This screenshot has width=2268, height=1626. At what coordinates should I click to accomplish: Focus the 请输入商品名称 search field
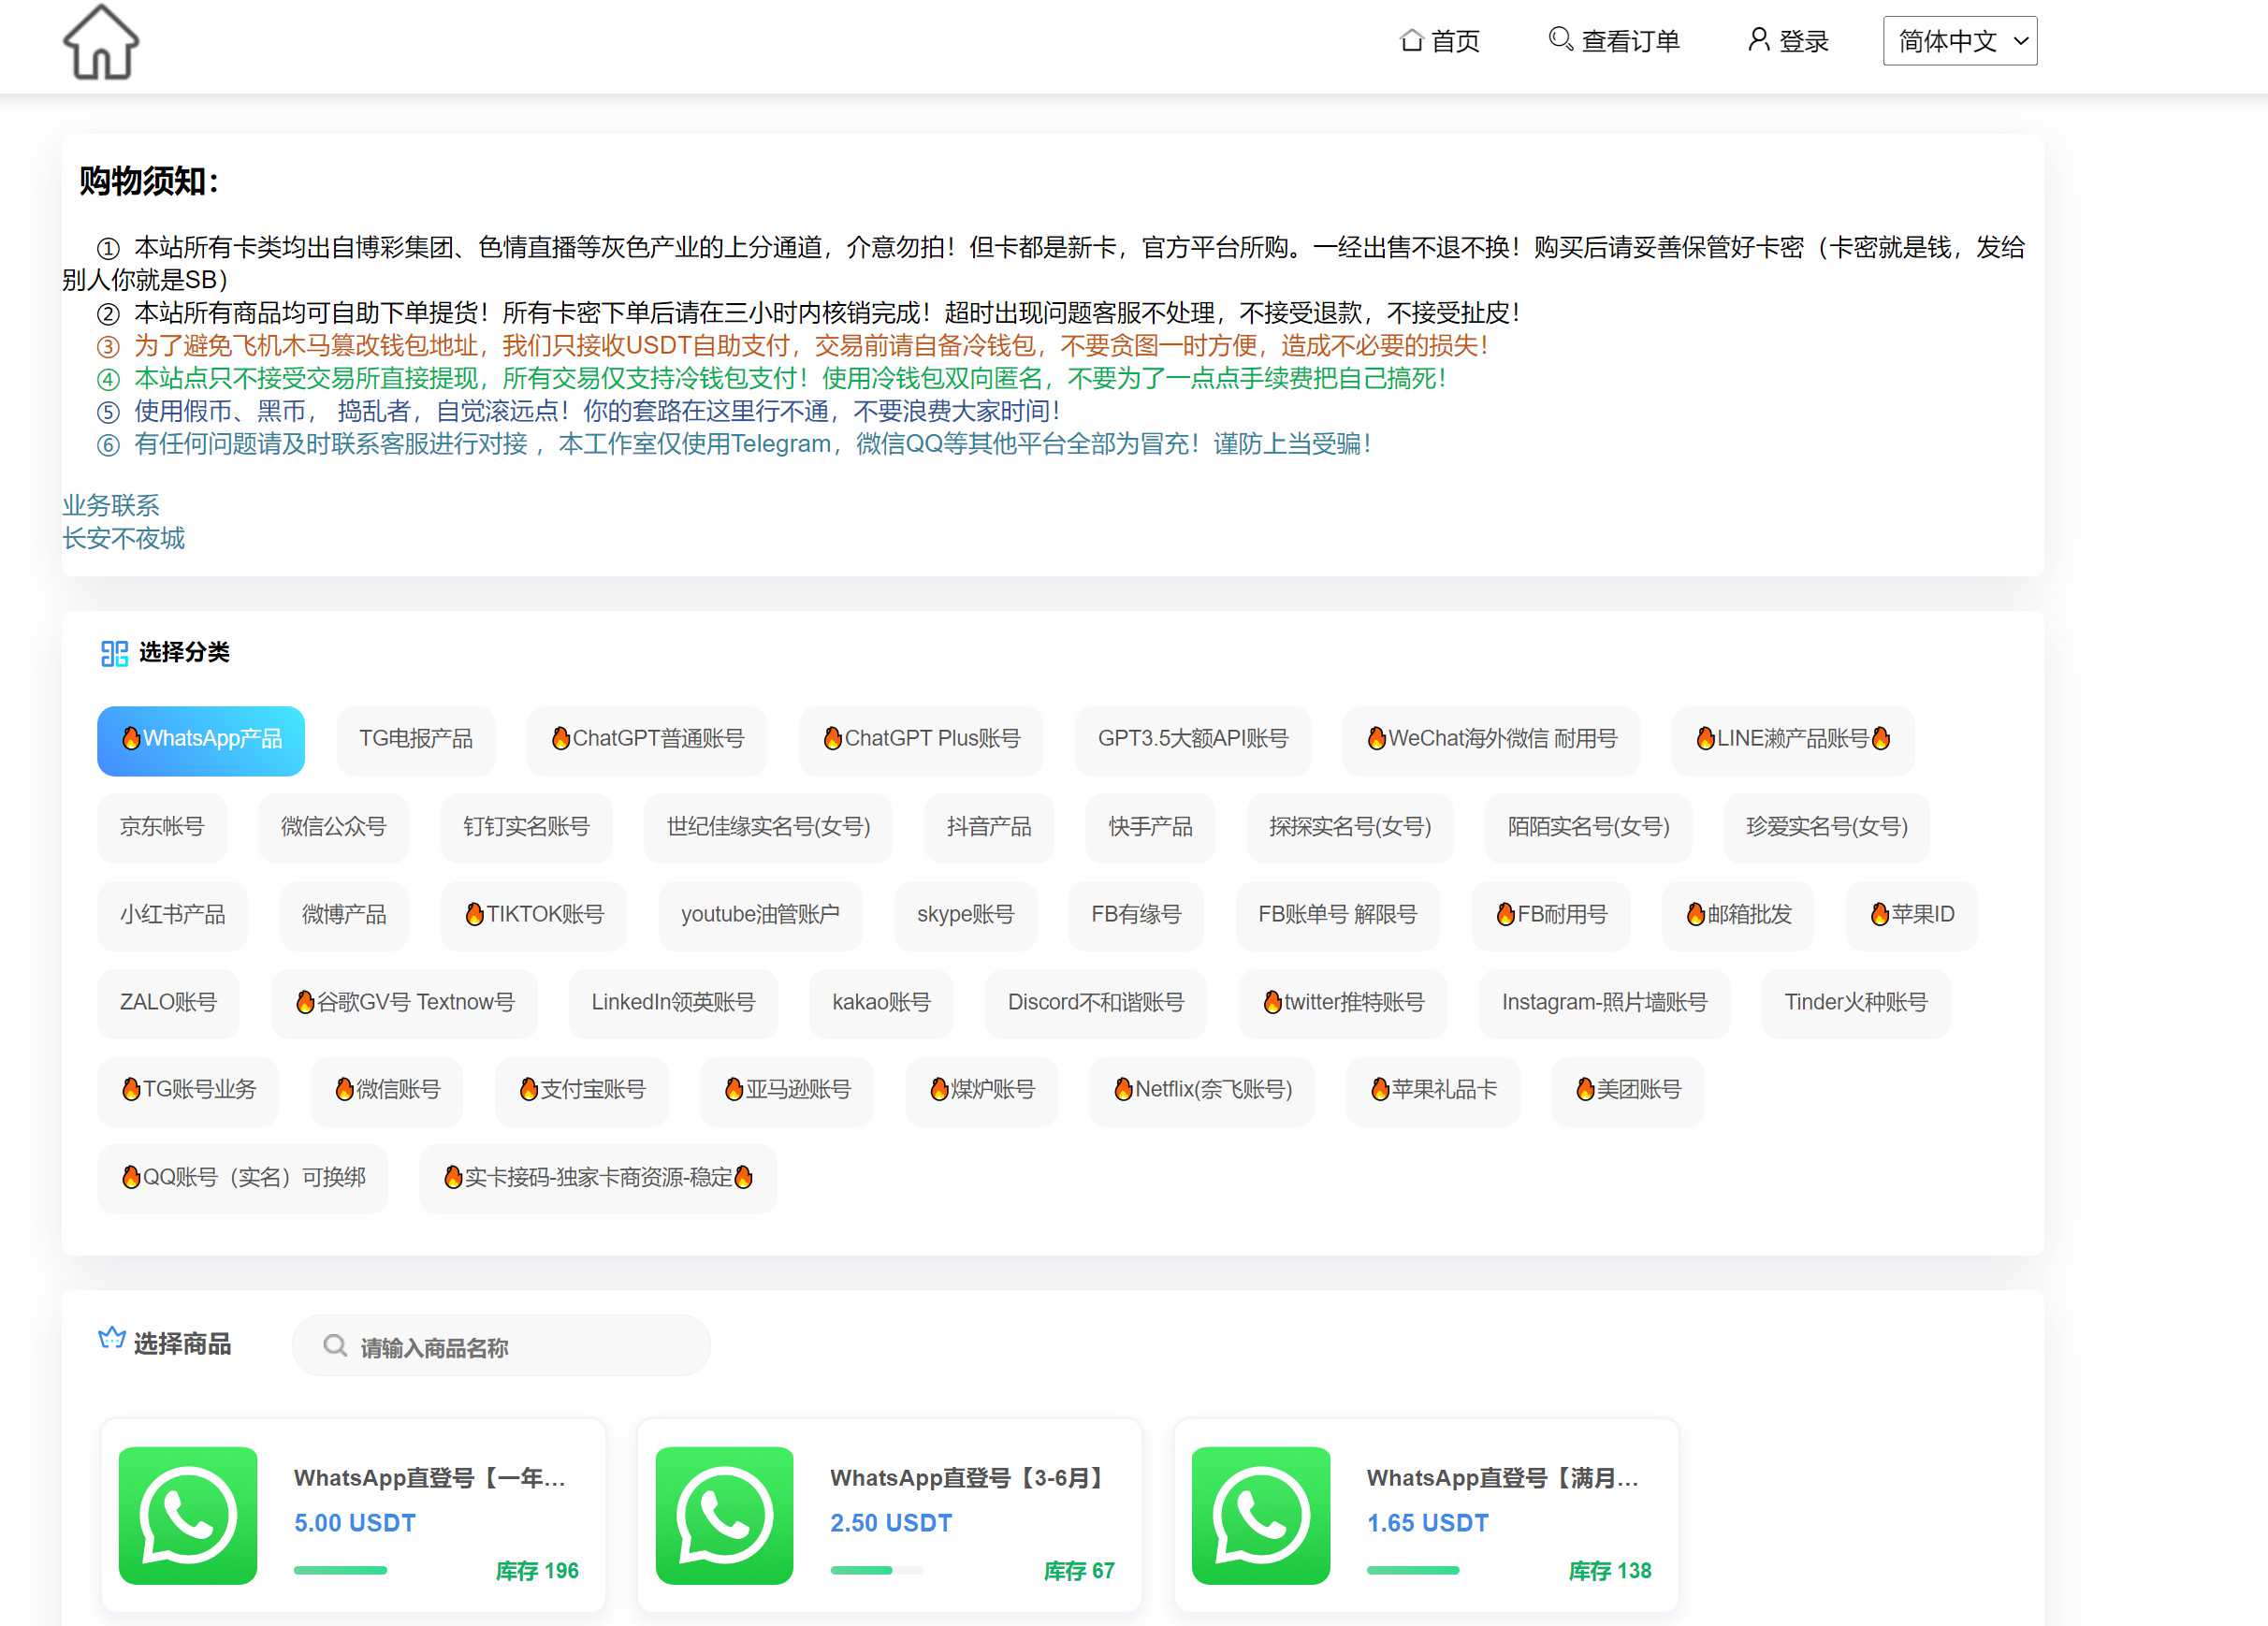(x=501, y=1346)
